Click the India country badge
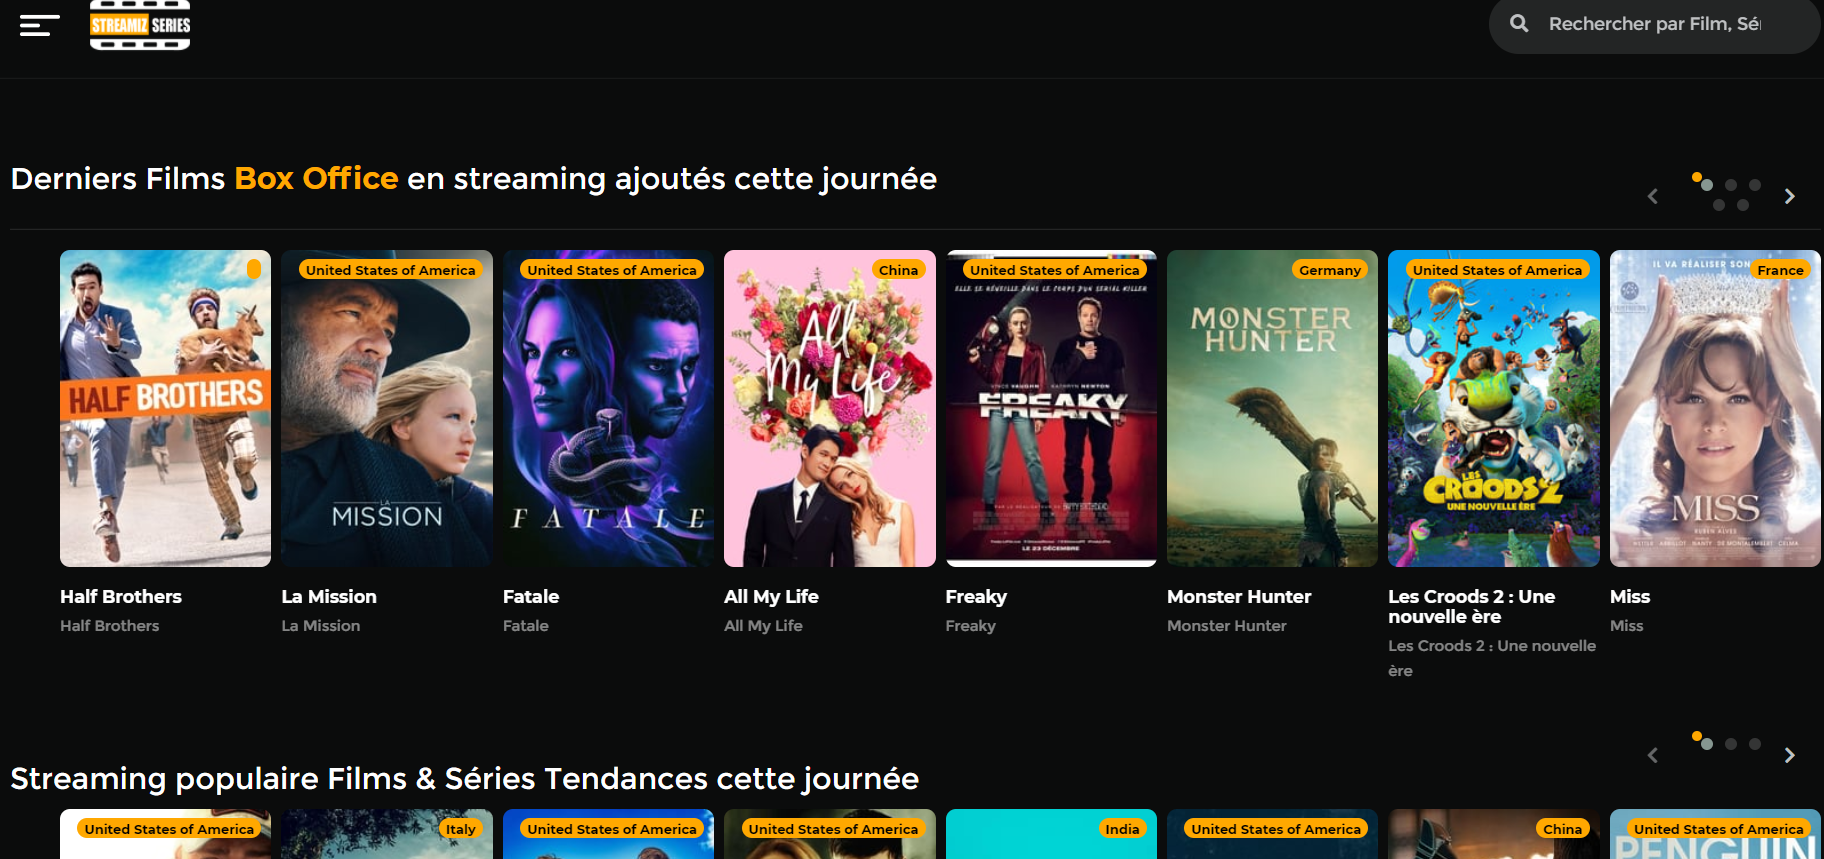Image resolution: width=1824 pixels, height=859 pixels. [x=1122, y=829]
